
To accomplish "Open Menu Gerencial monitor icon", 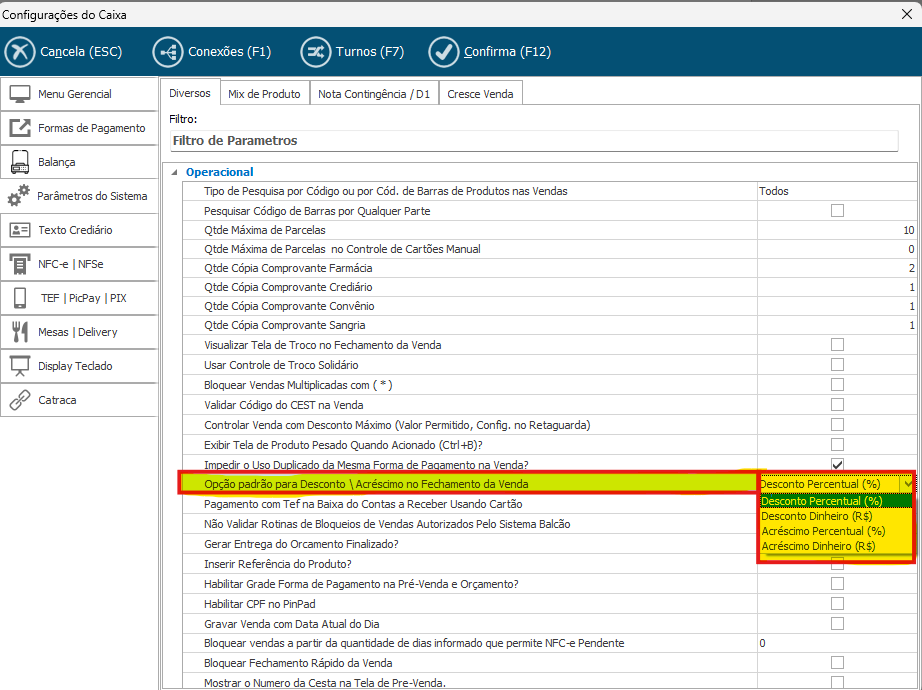I will point(20,94).
